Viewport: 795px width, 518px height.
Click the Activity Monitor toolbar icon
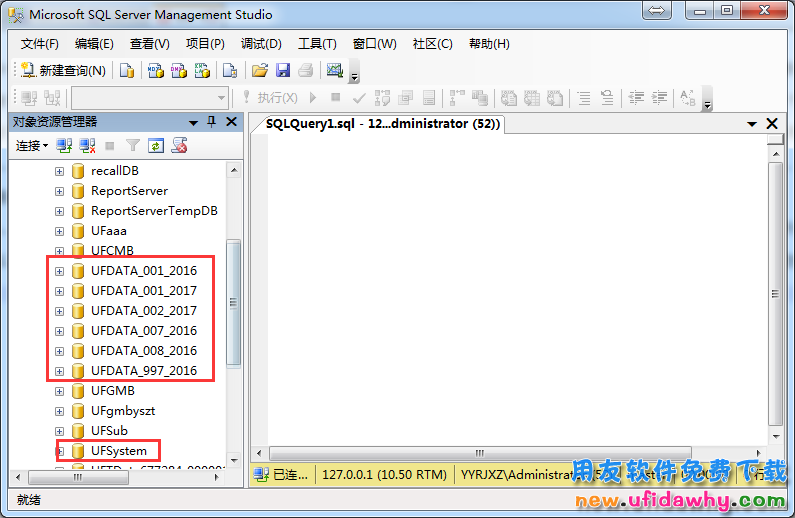tap(334, 71)
